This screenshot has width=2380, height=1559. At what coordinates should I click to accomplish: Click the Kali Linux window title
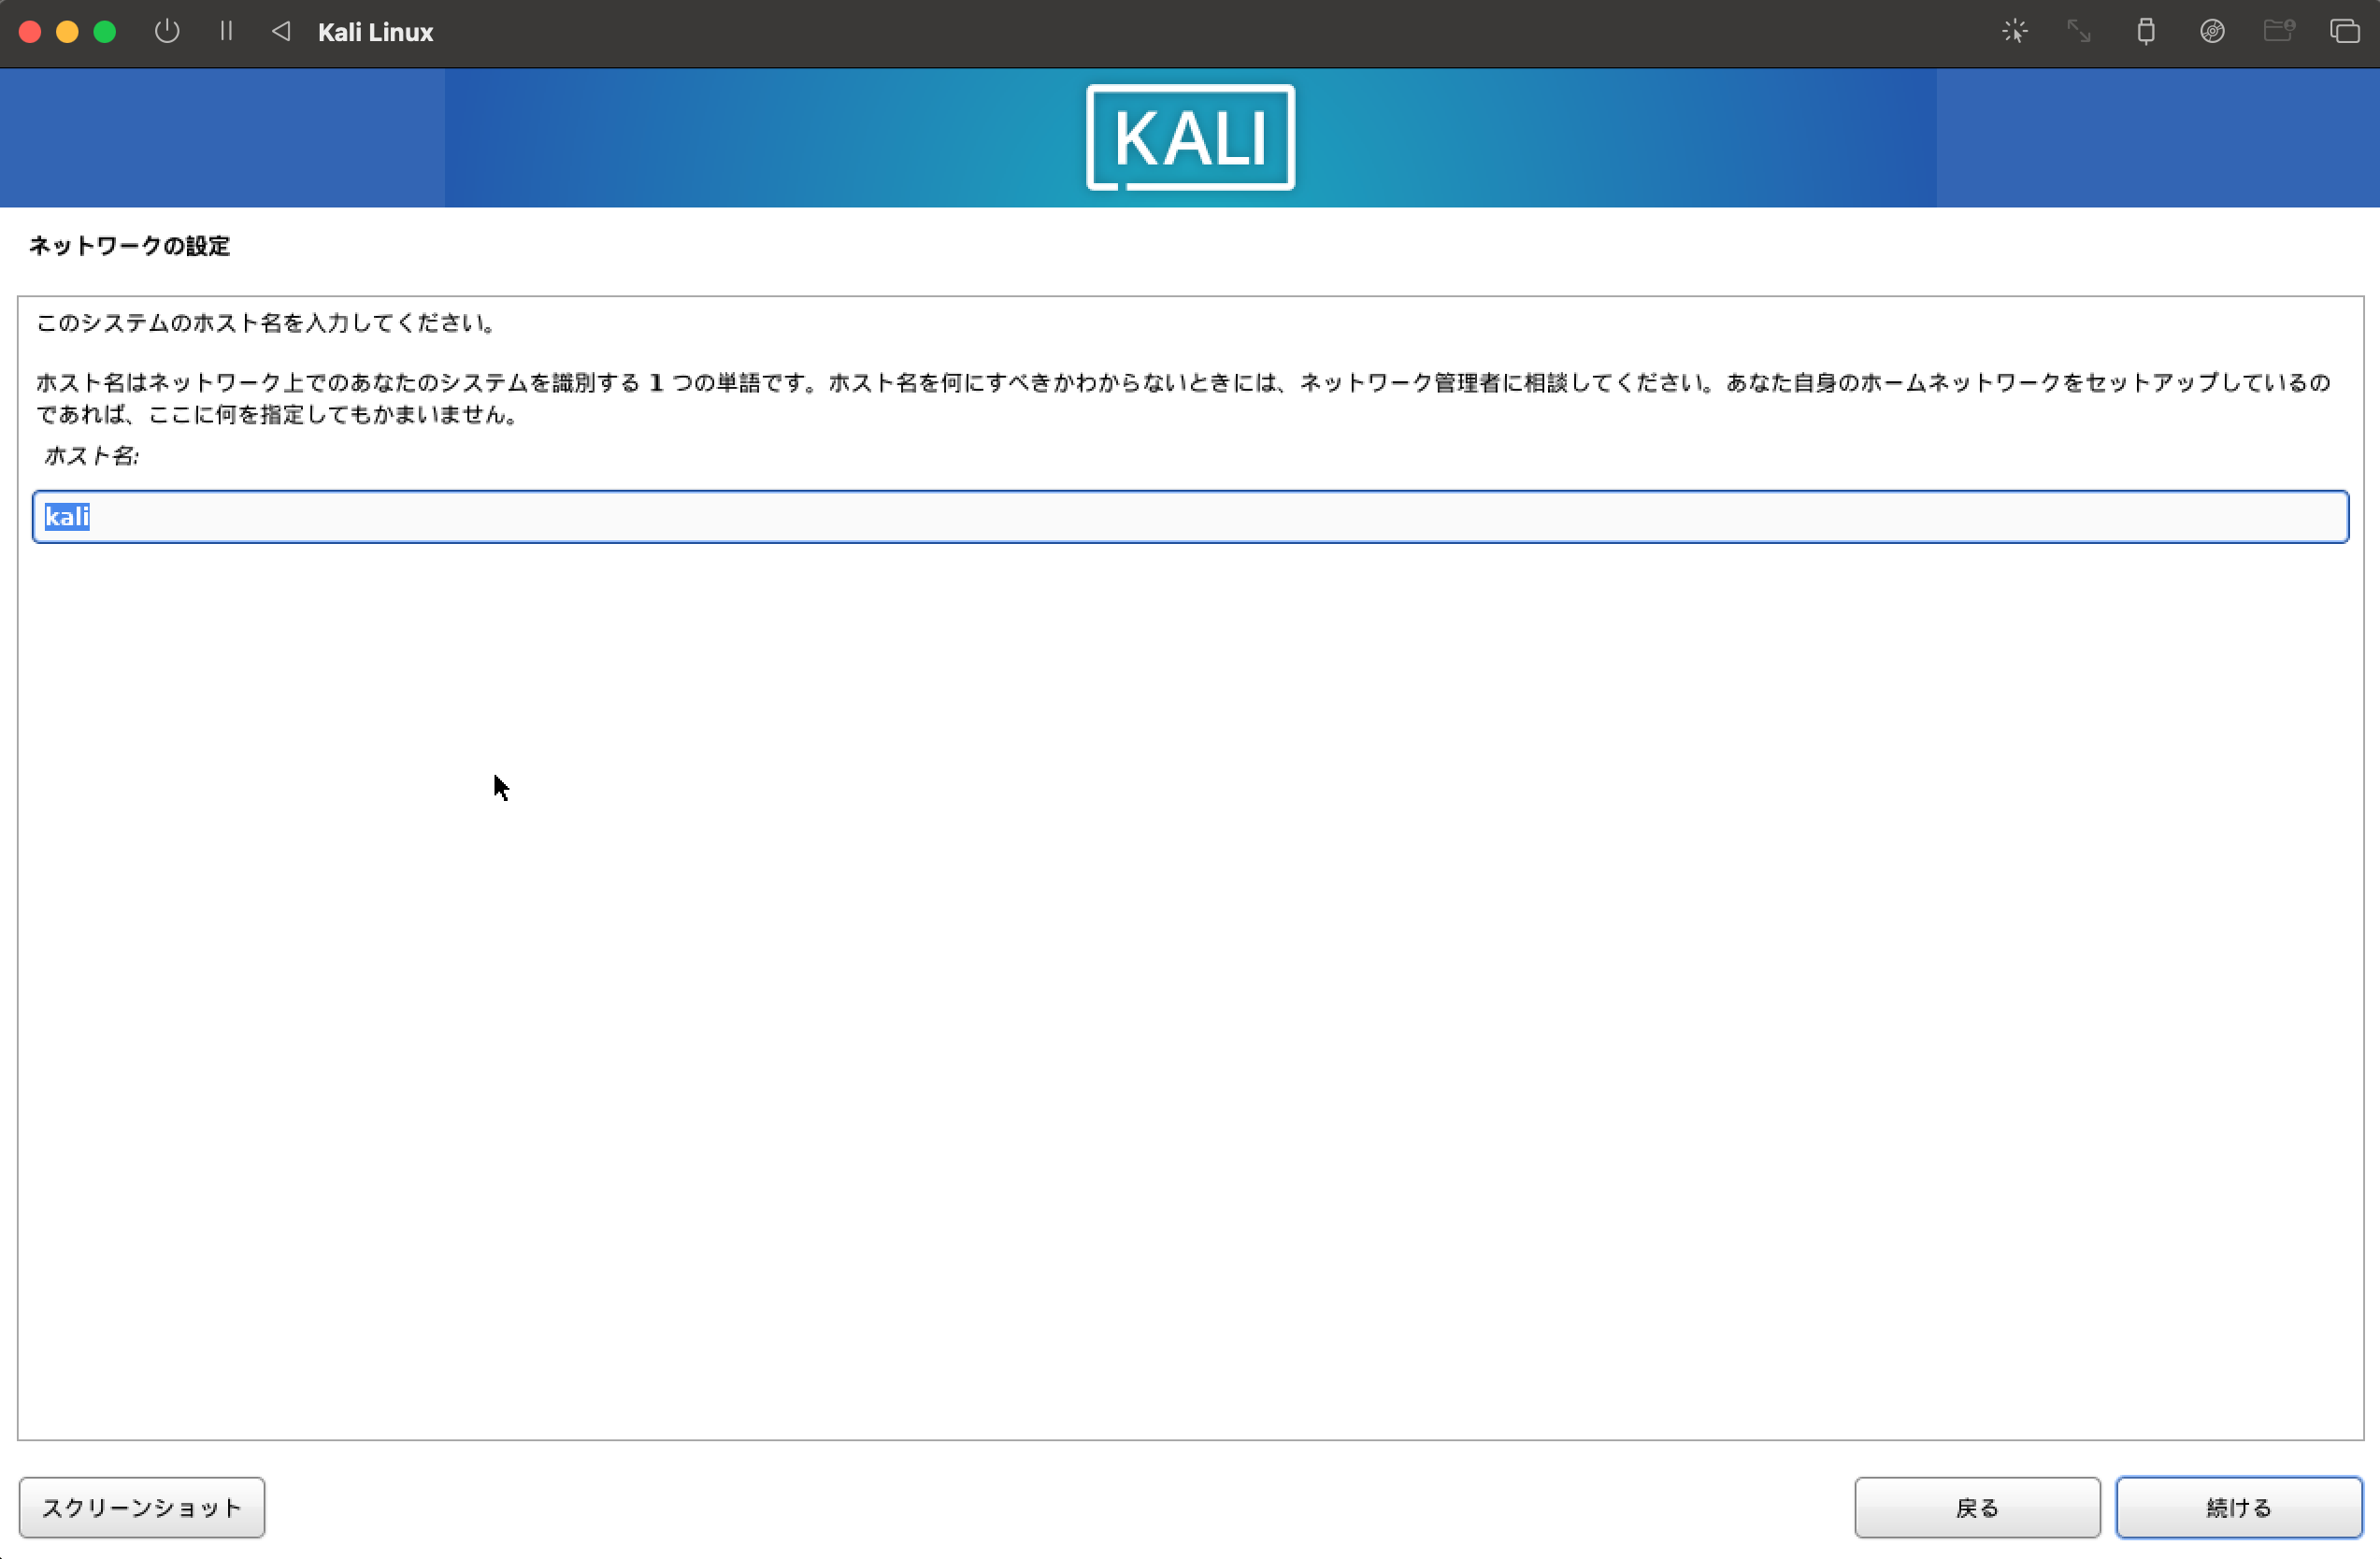coord(375,31)
